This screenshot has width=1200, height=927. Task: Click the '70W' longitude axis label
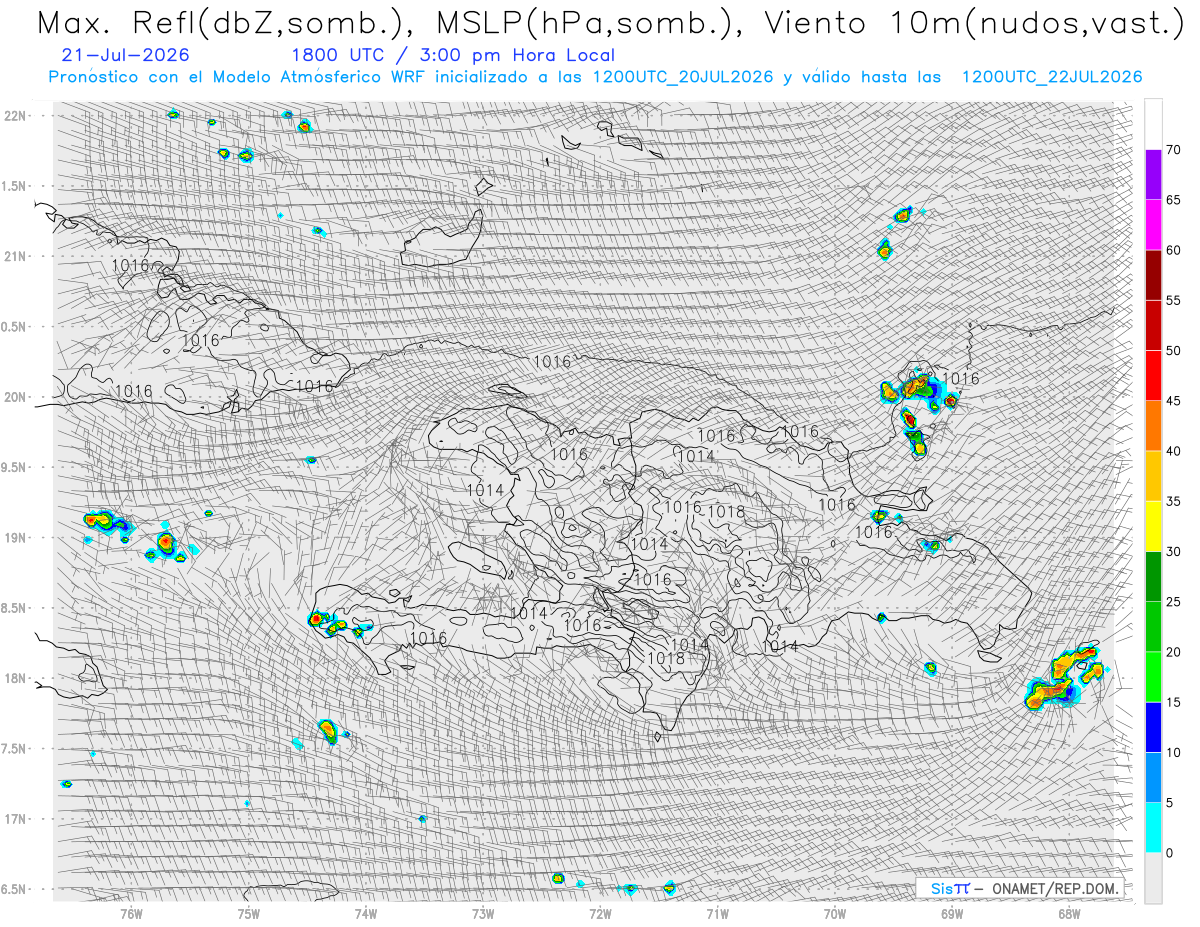pyautogui.click(x=835, y=913)
